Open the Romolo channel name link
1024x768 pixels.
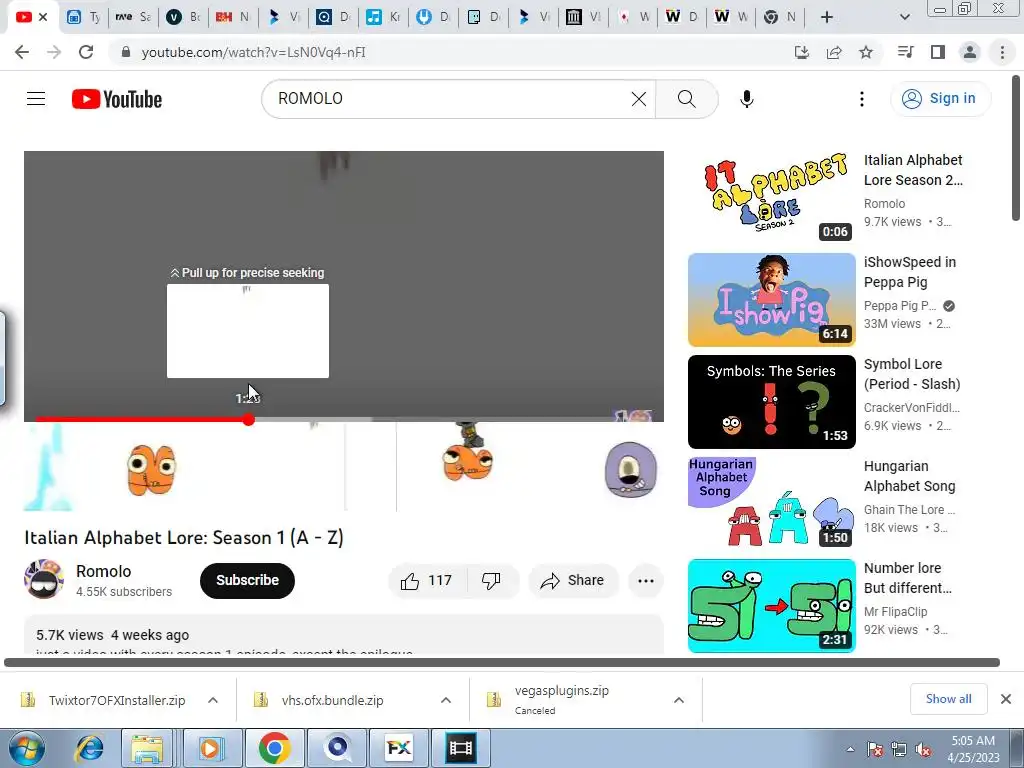[x=103, y=571]
